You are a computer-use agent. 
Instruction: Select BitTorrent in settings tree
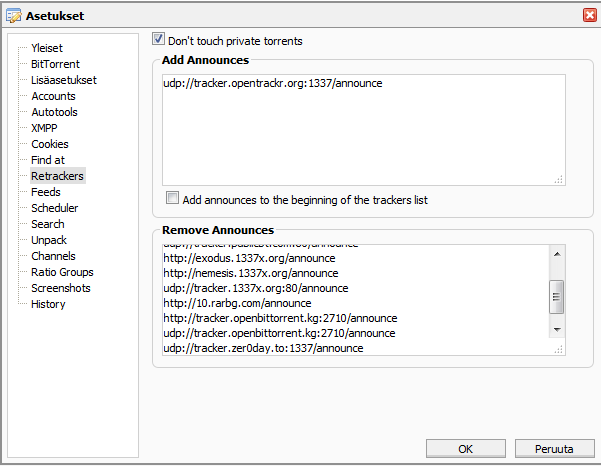(54, 64)
